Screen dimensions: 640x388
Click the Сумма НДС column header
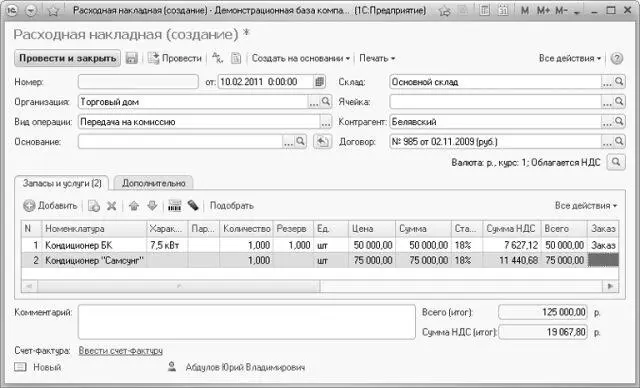tap(512, 228)
